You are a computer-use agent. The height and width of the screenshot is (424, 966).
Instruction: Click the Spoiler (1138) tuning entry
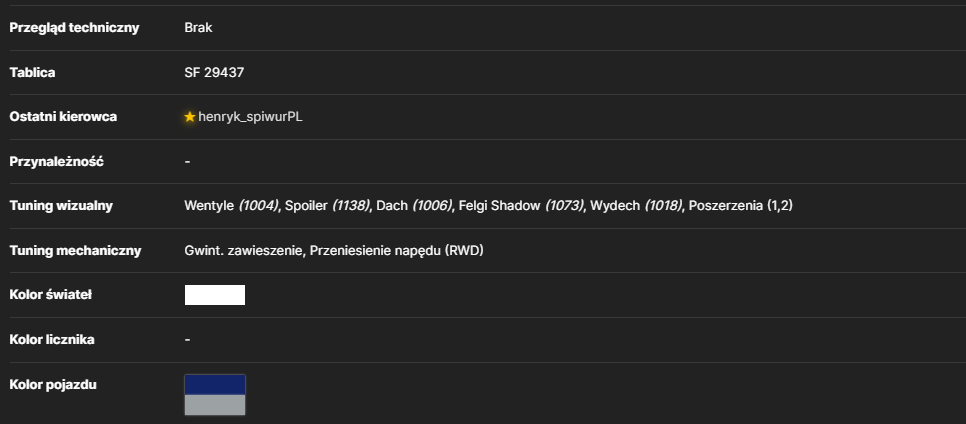(x=327, y=206)
